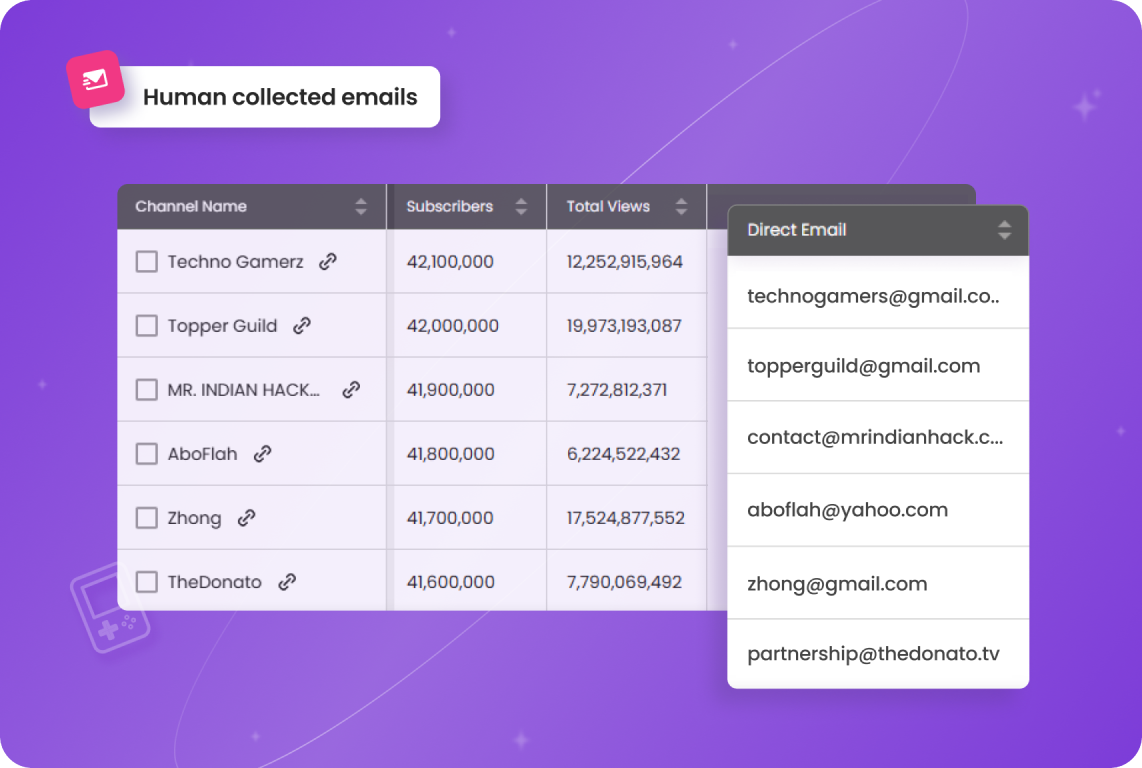Click the Total Views column header label
The width and height of the screenshot is (1142, 768).
pyautogui.click(x=608, y=206)
